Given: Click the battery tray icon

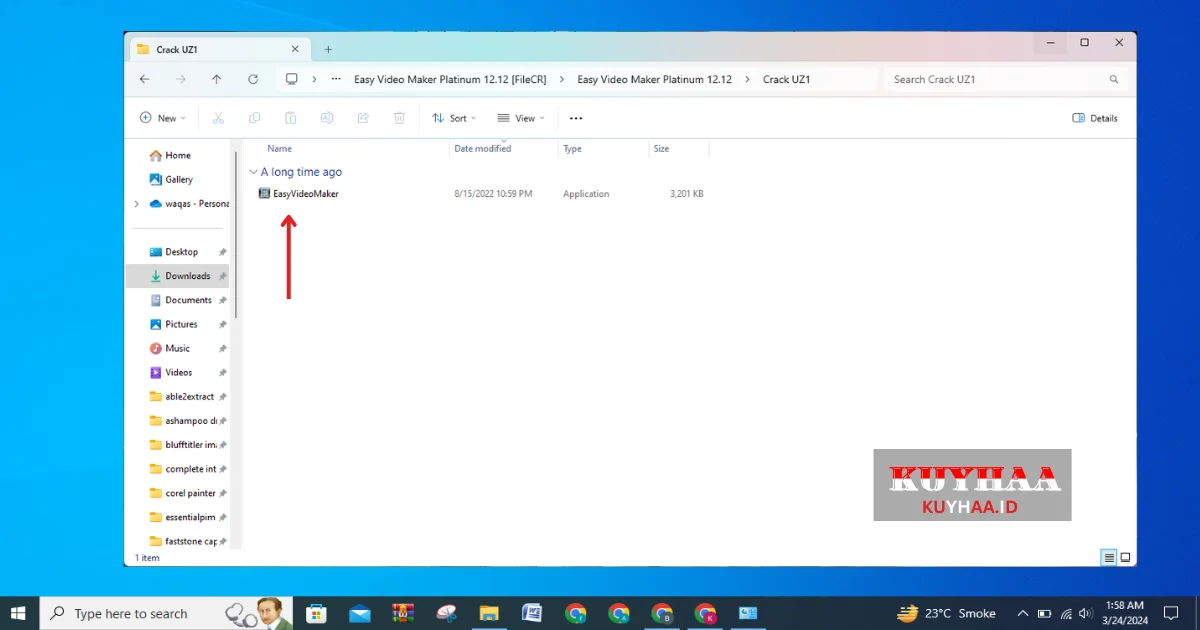Looking at the screenshot, I should coord(1044,613).
